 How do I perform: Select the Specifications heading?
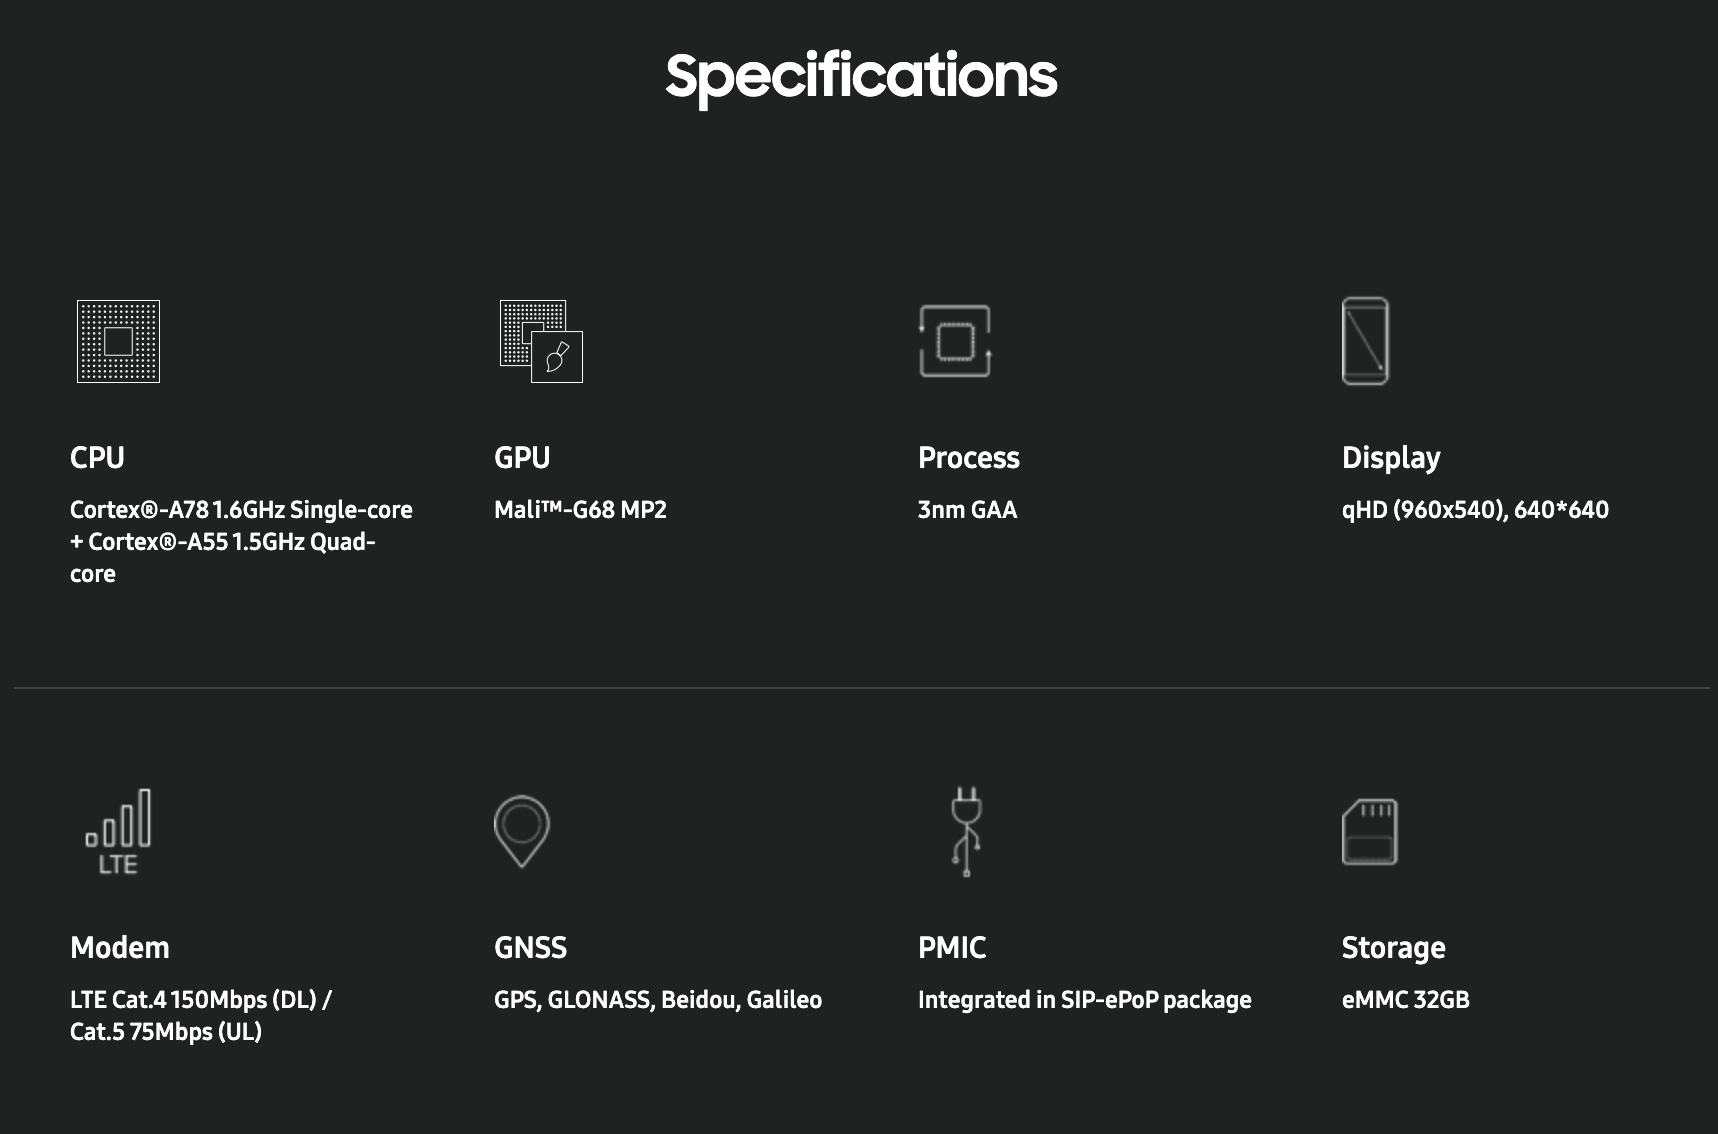click(861, 76)
